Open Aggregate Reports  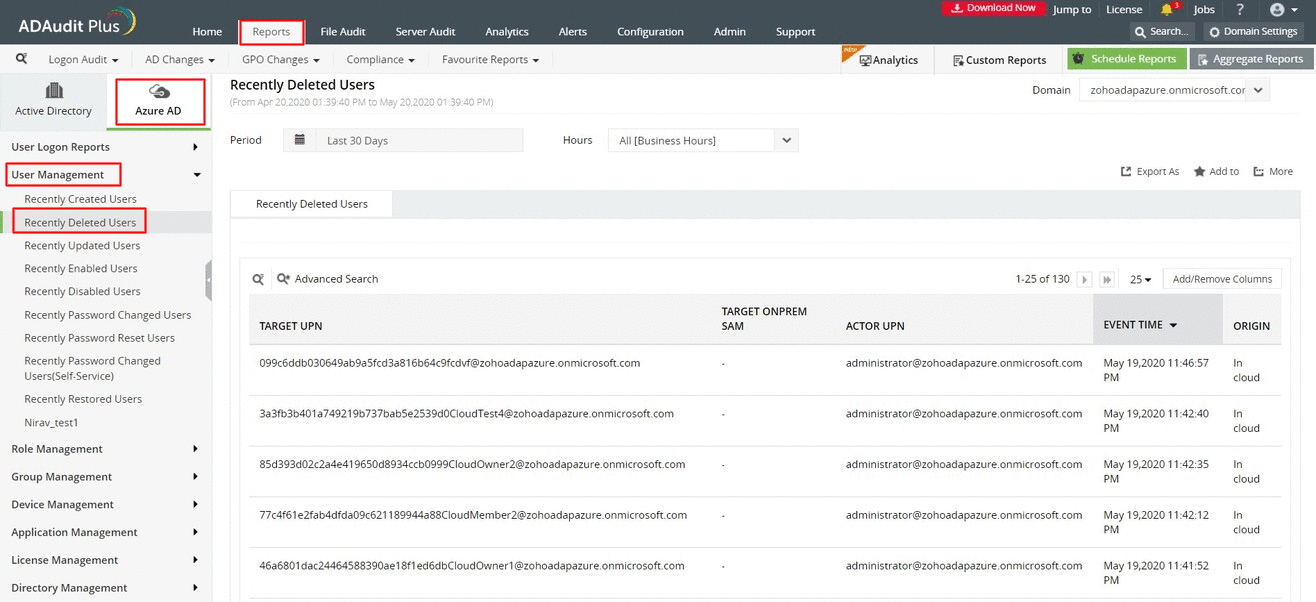1251,59
